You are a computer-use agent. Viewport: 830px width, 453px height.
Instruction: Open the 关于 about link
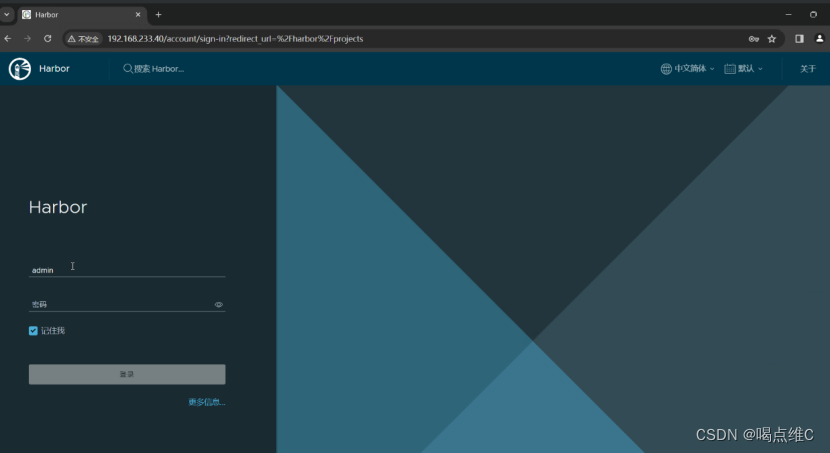click(x=808, y=69)
